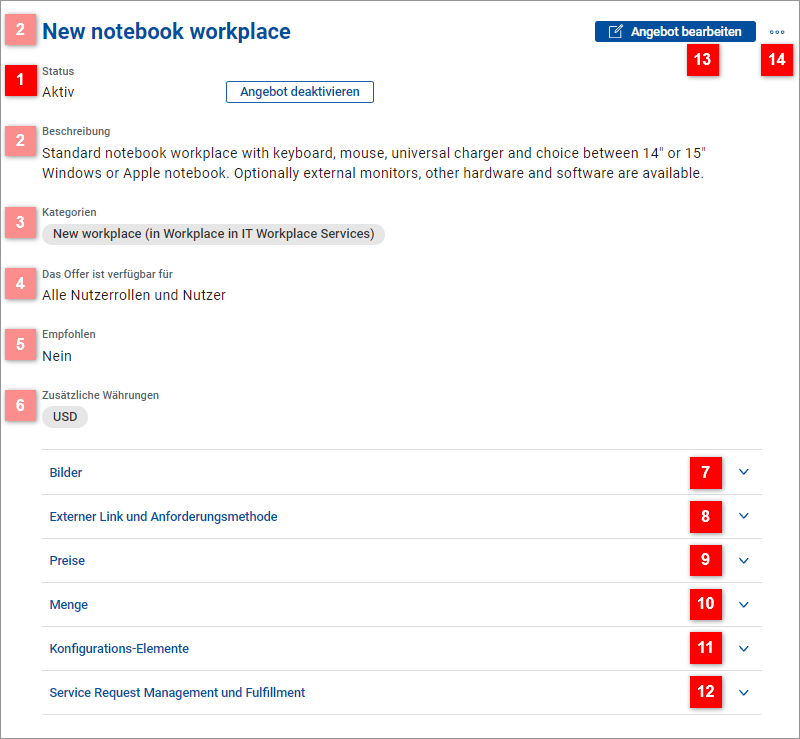800x739 pixels.
Task: Open the Preise section heading
Action: [67, 561]
